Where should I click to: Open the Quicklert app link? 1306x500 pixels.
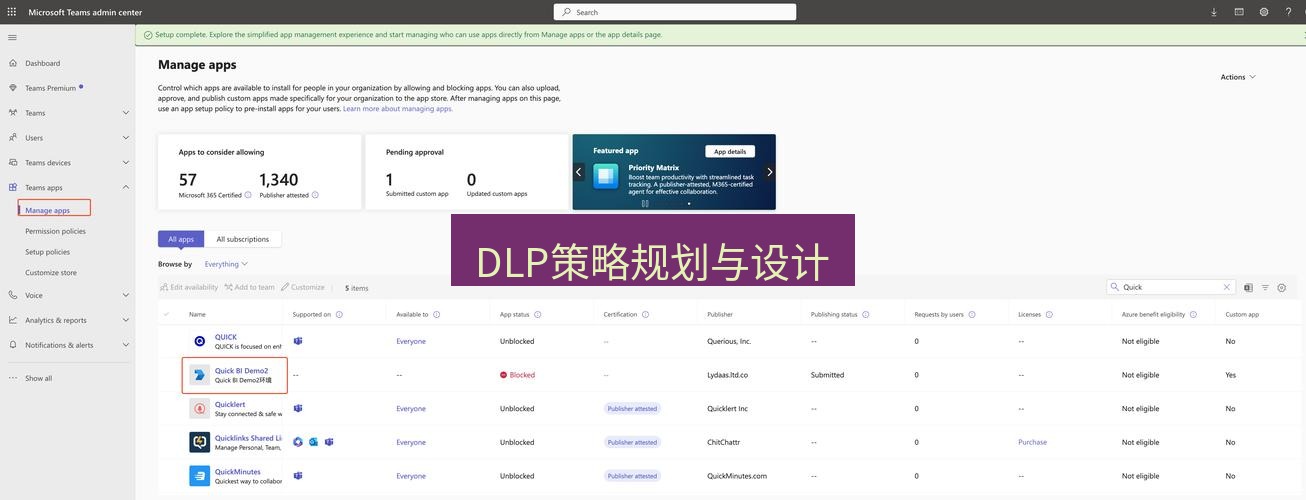click(230, 404)
